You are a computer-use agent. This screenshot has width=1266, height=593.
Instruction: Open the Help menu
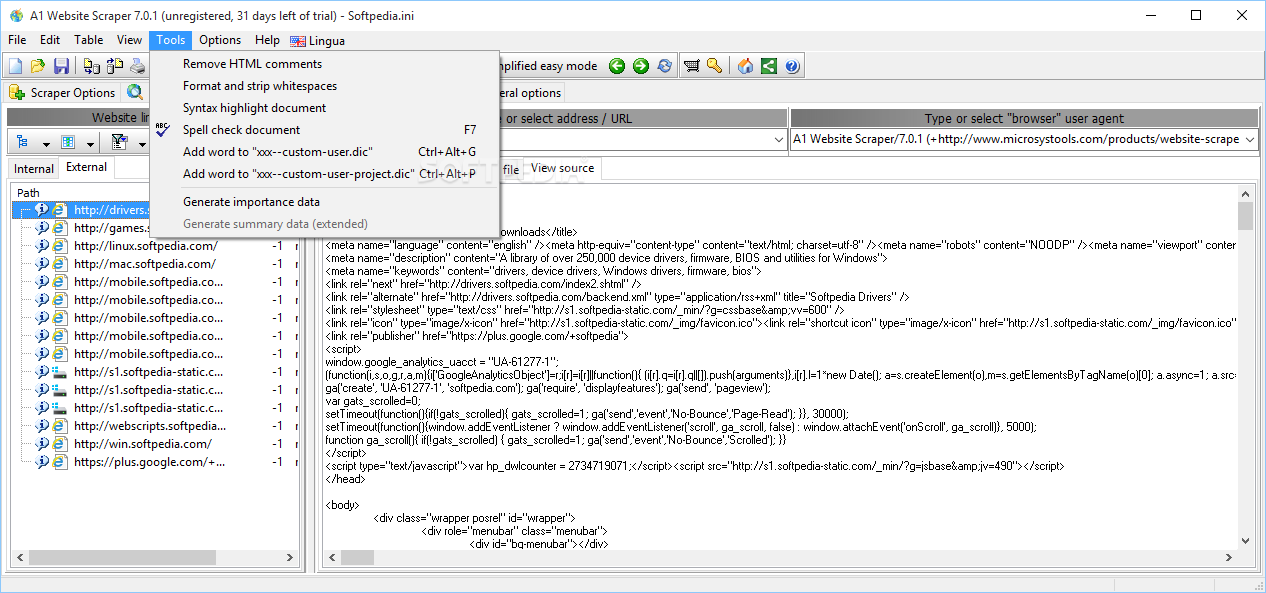(x=267, y=40)
